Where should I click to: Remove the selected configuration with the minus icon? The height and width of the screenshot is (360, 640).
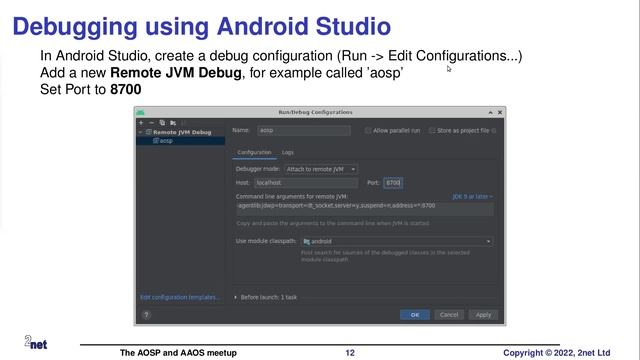click(151, 122)
